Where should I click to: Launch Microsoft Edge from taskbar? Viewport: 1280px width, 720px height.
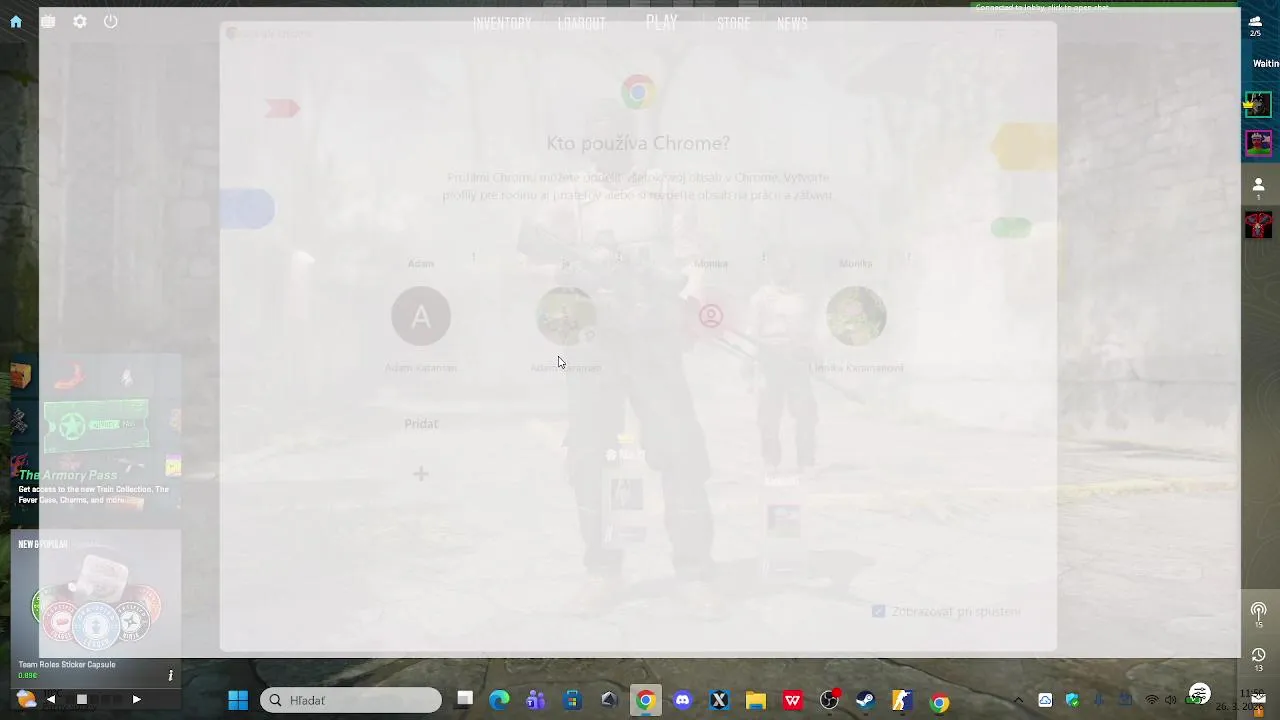(499, 700)
